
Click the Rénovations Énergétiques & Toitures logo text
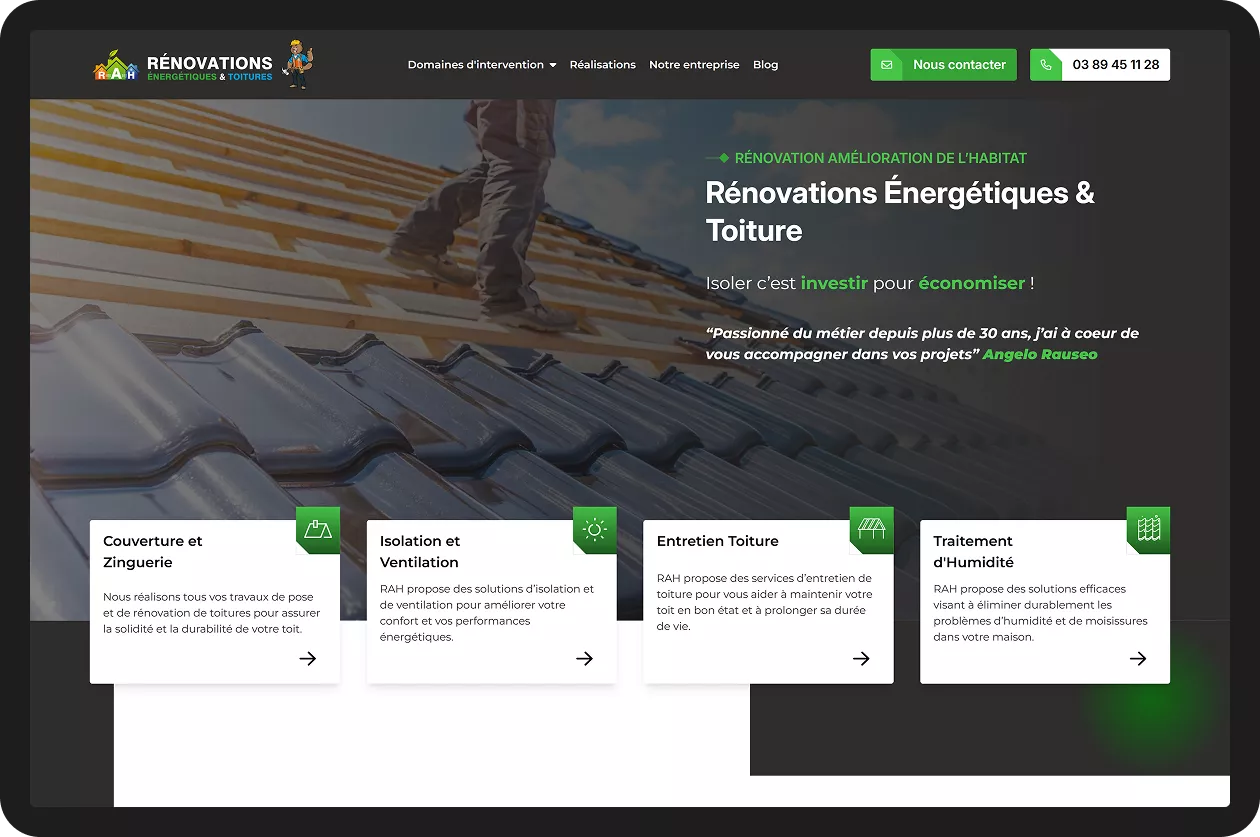(x=210, y=68)
